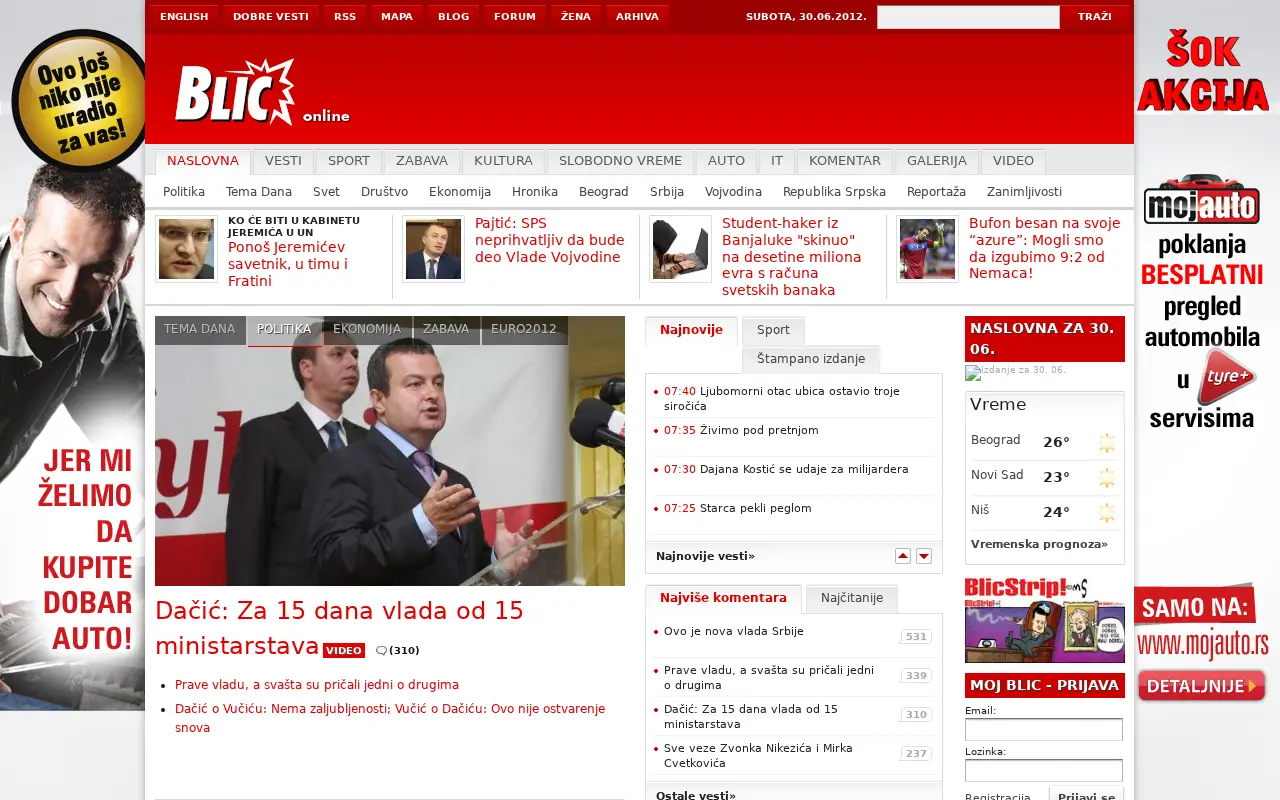Open headline Dačić: Za 15 dana vlada
The width and height of the screenshot is (1280, 800).
[x=339, y=628]
